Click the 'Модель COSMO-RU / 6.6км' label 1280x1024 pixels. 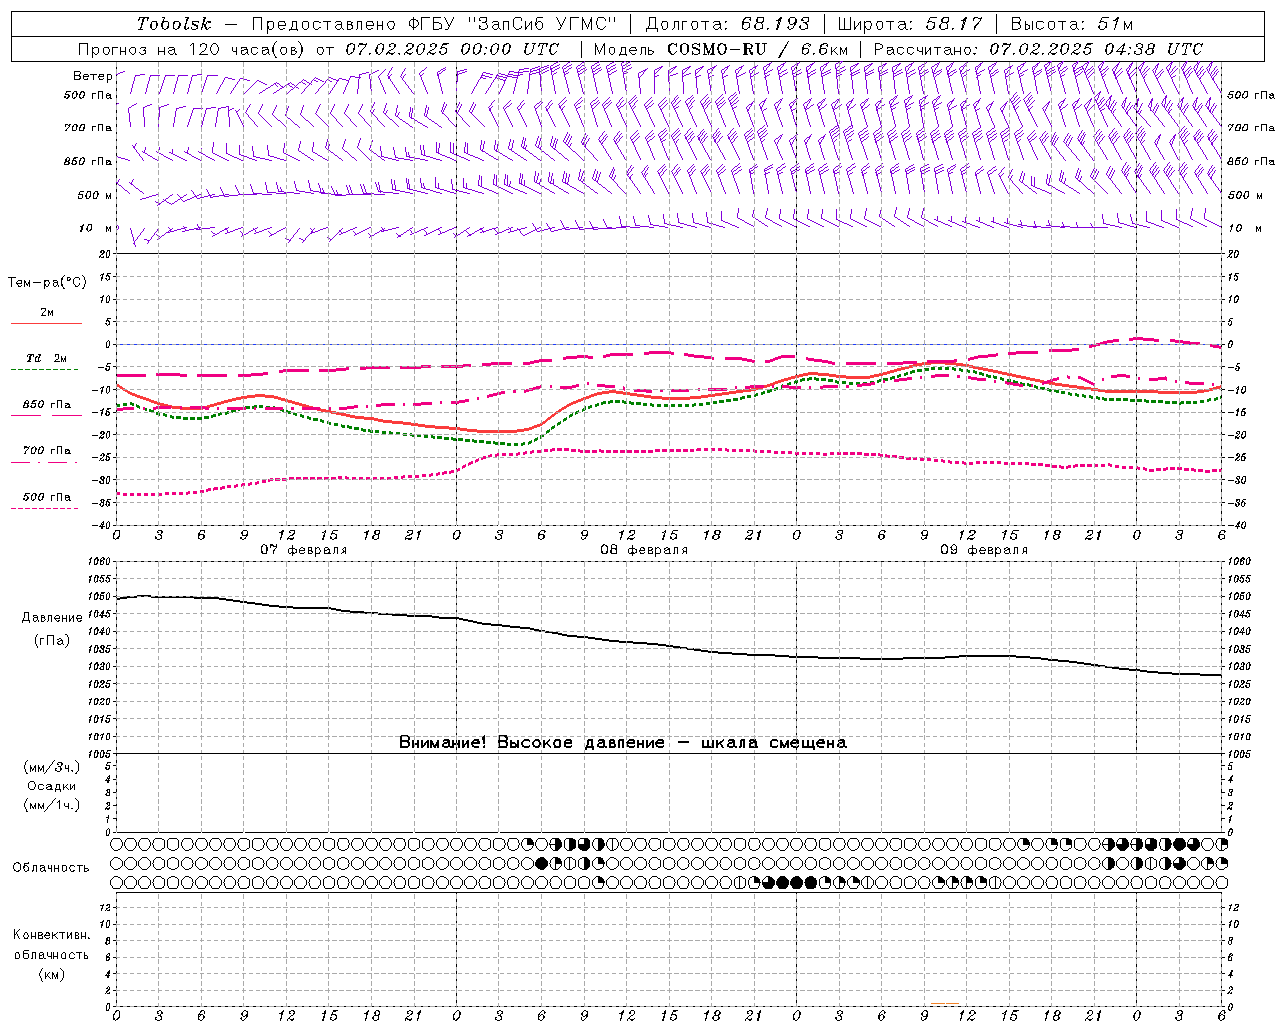[x=721, y=48]
